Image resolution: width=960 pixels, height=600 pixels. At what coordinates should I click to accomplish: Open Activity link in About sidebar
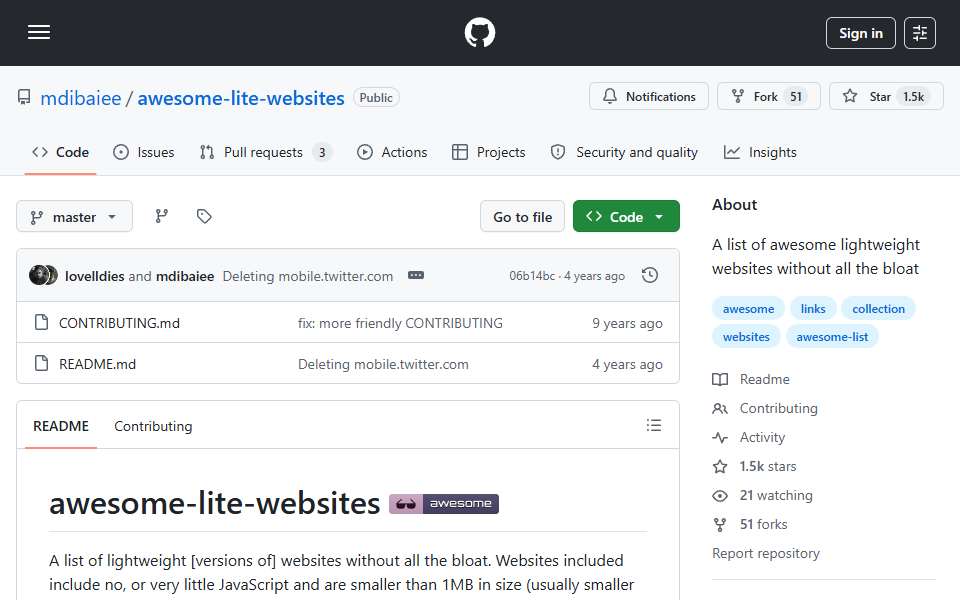[x=749, y=438]
